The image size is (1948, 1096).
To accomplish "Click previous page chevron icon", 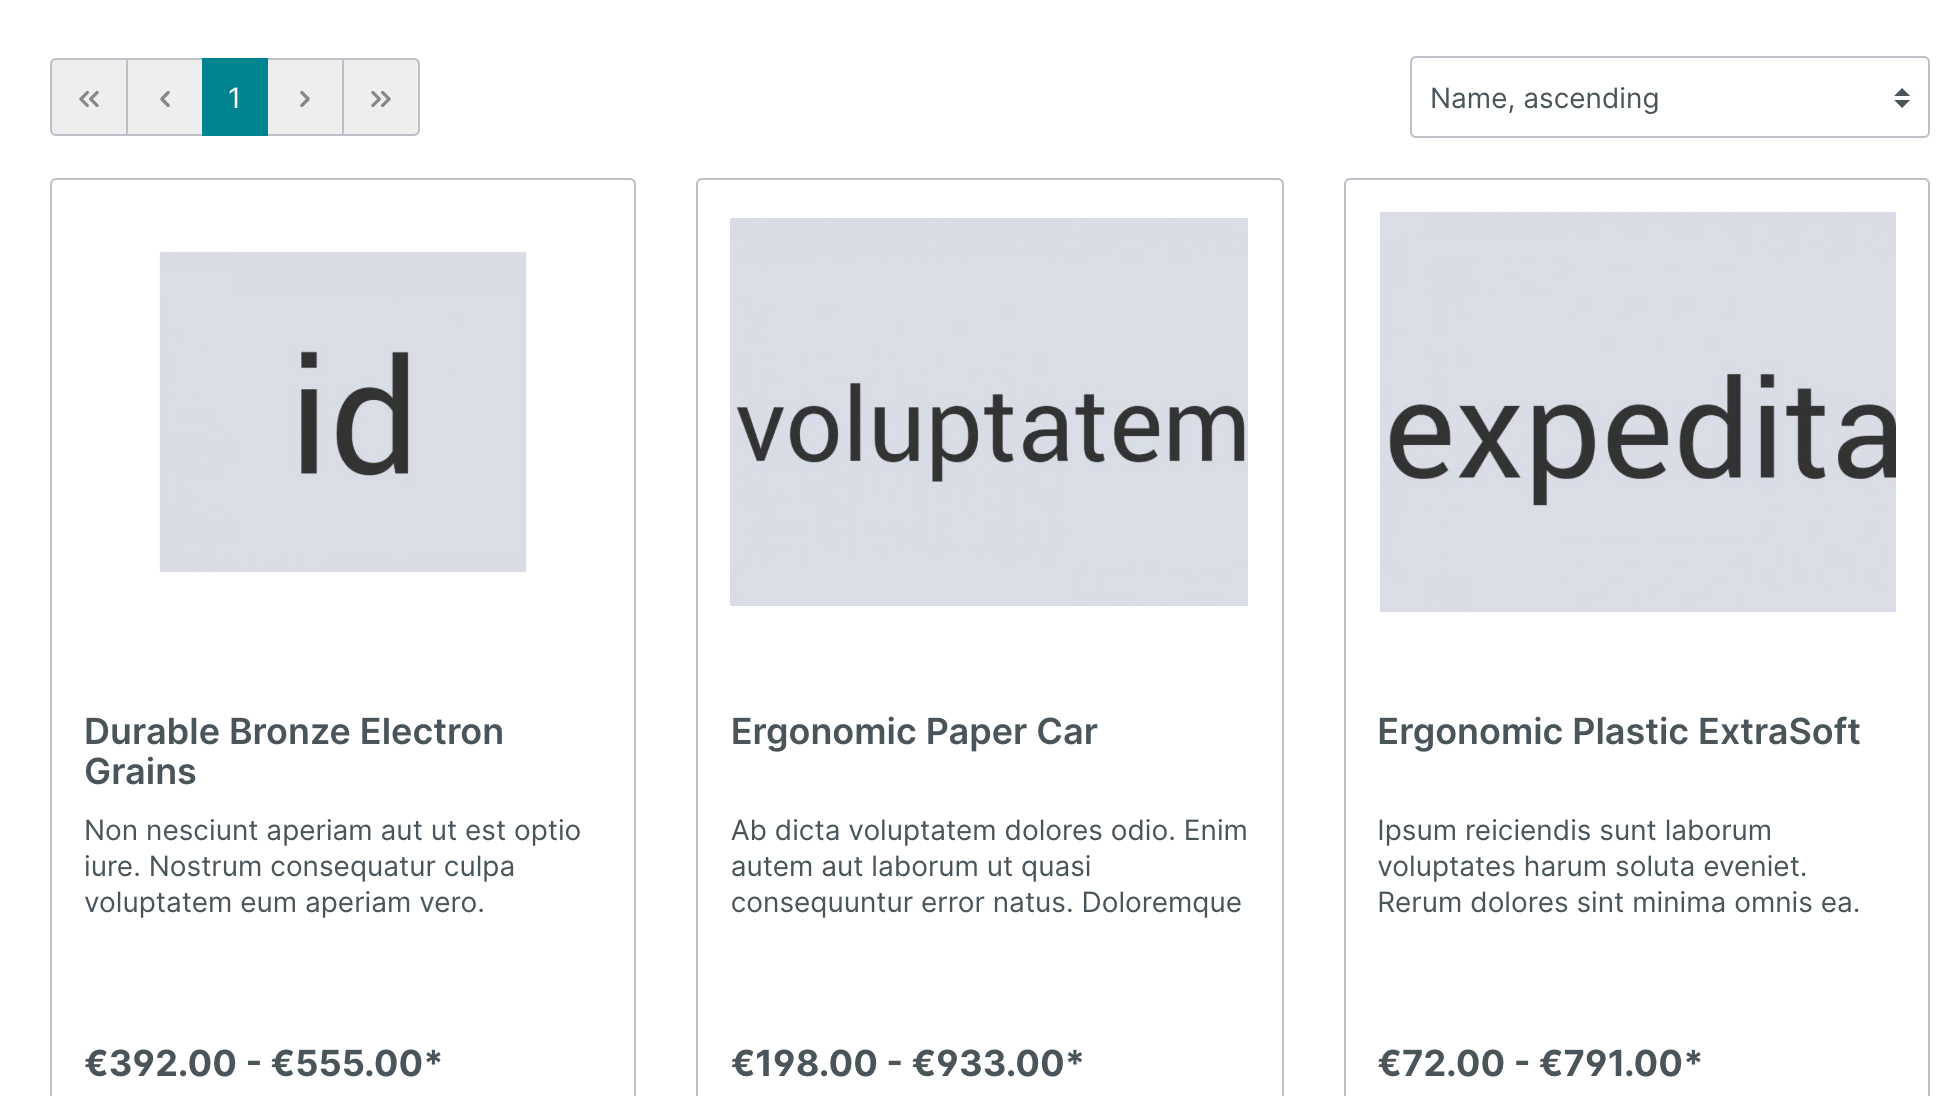I will coord(165,98).
